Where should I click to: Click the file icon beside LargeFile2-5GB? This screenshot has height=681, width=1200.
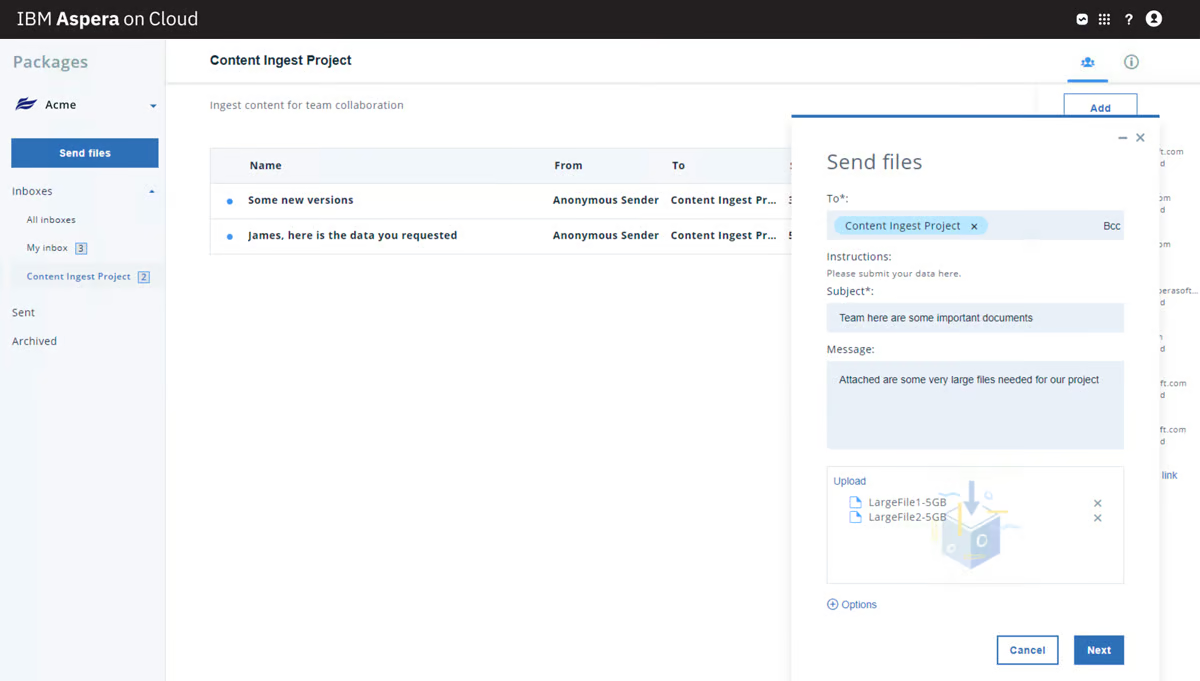[x=856, y=517]
